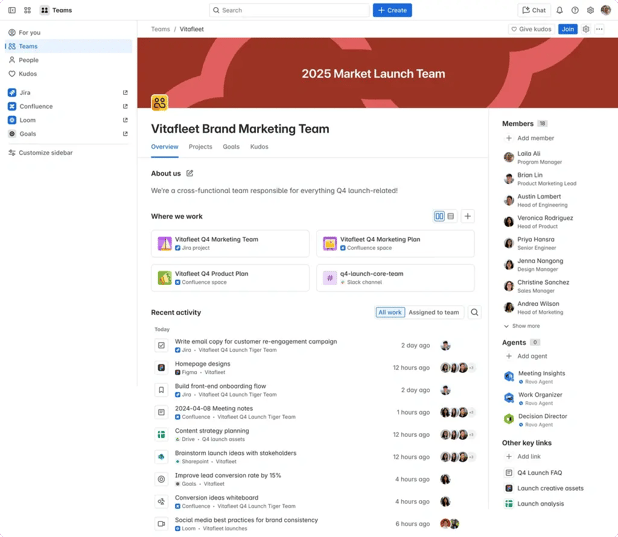This screenshot has width=618, height=537.
Task: Open Goals external link icon in sidebar
Action: click(x=125, y=134)
